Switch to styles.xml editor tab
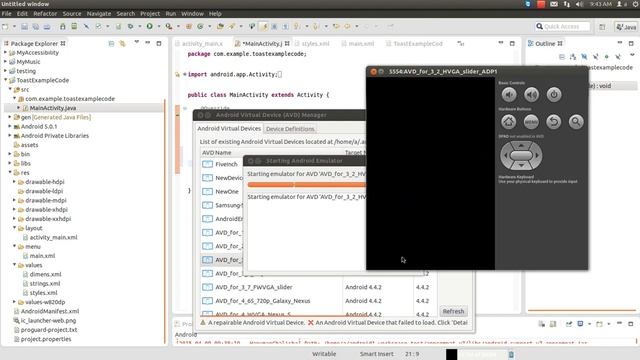 [312, 43]
